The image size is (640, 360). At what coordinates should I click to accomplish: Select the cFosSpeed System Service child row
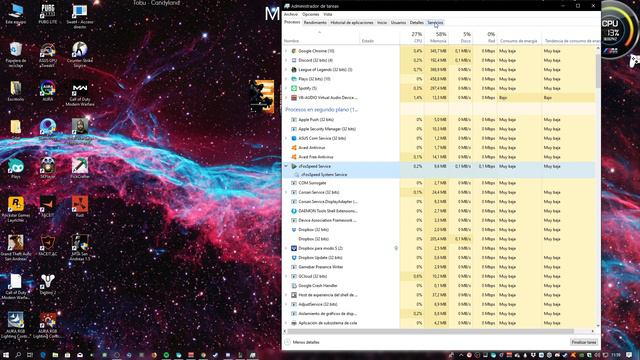[x=439, y=175]
